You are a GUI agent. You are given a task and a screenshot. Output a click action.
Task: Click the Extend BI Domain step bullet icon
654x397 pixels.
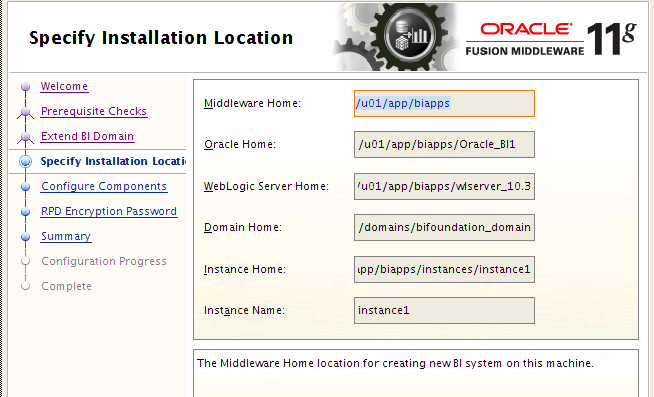pyautogui.click(x=25, y=137)
